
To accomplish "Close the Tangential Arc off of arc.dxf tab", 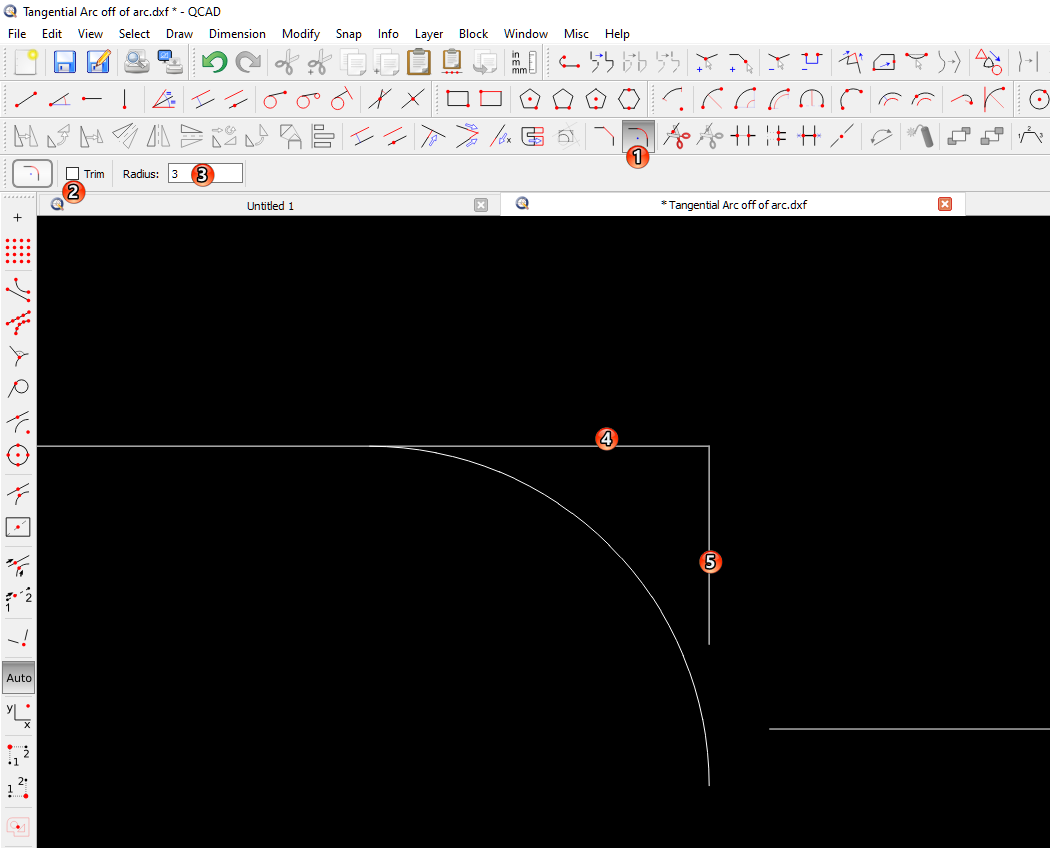I will point(944,204).
